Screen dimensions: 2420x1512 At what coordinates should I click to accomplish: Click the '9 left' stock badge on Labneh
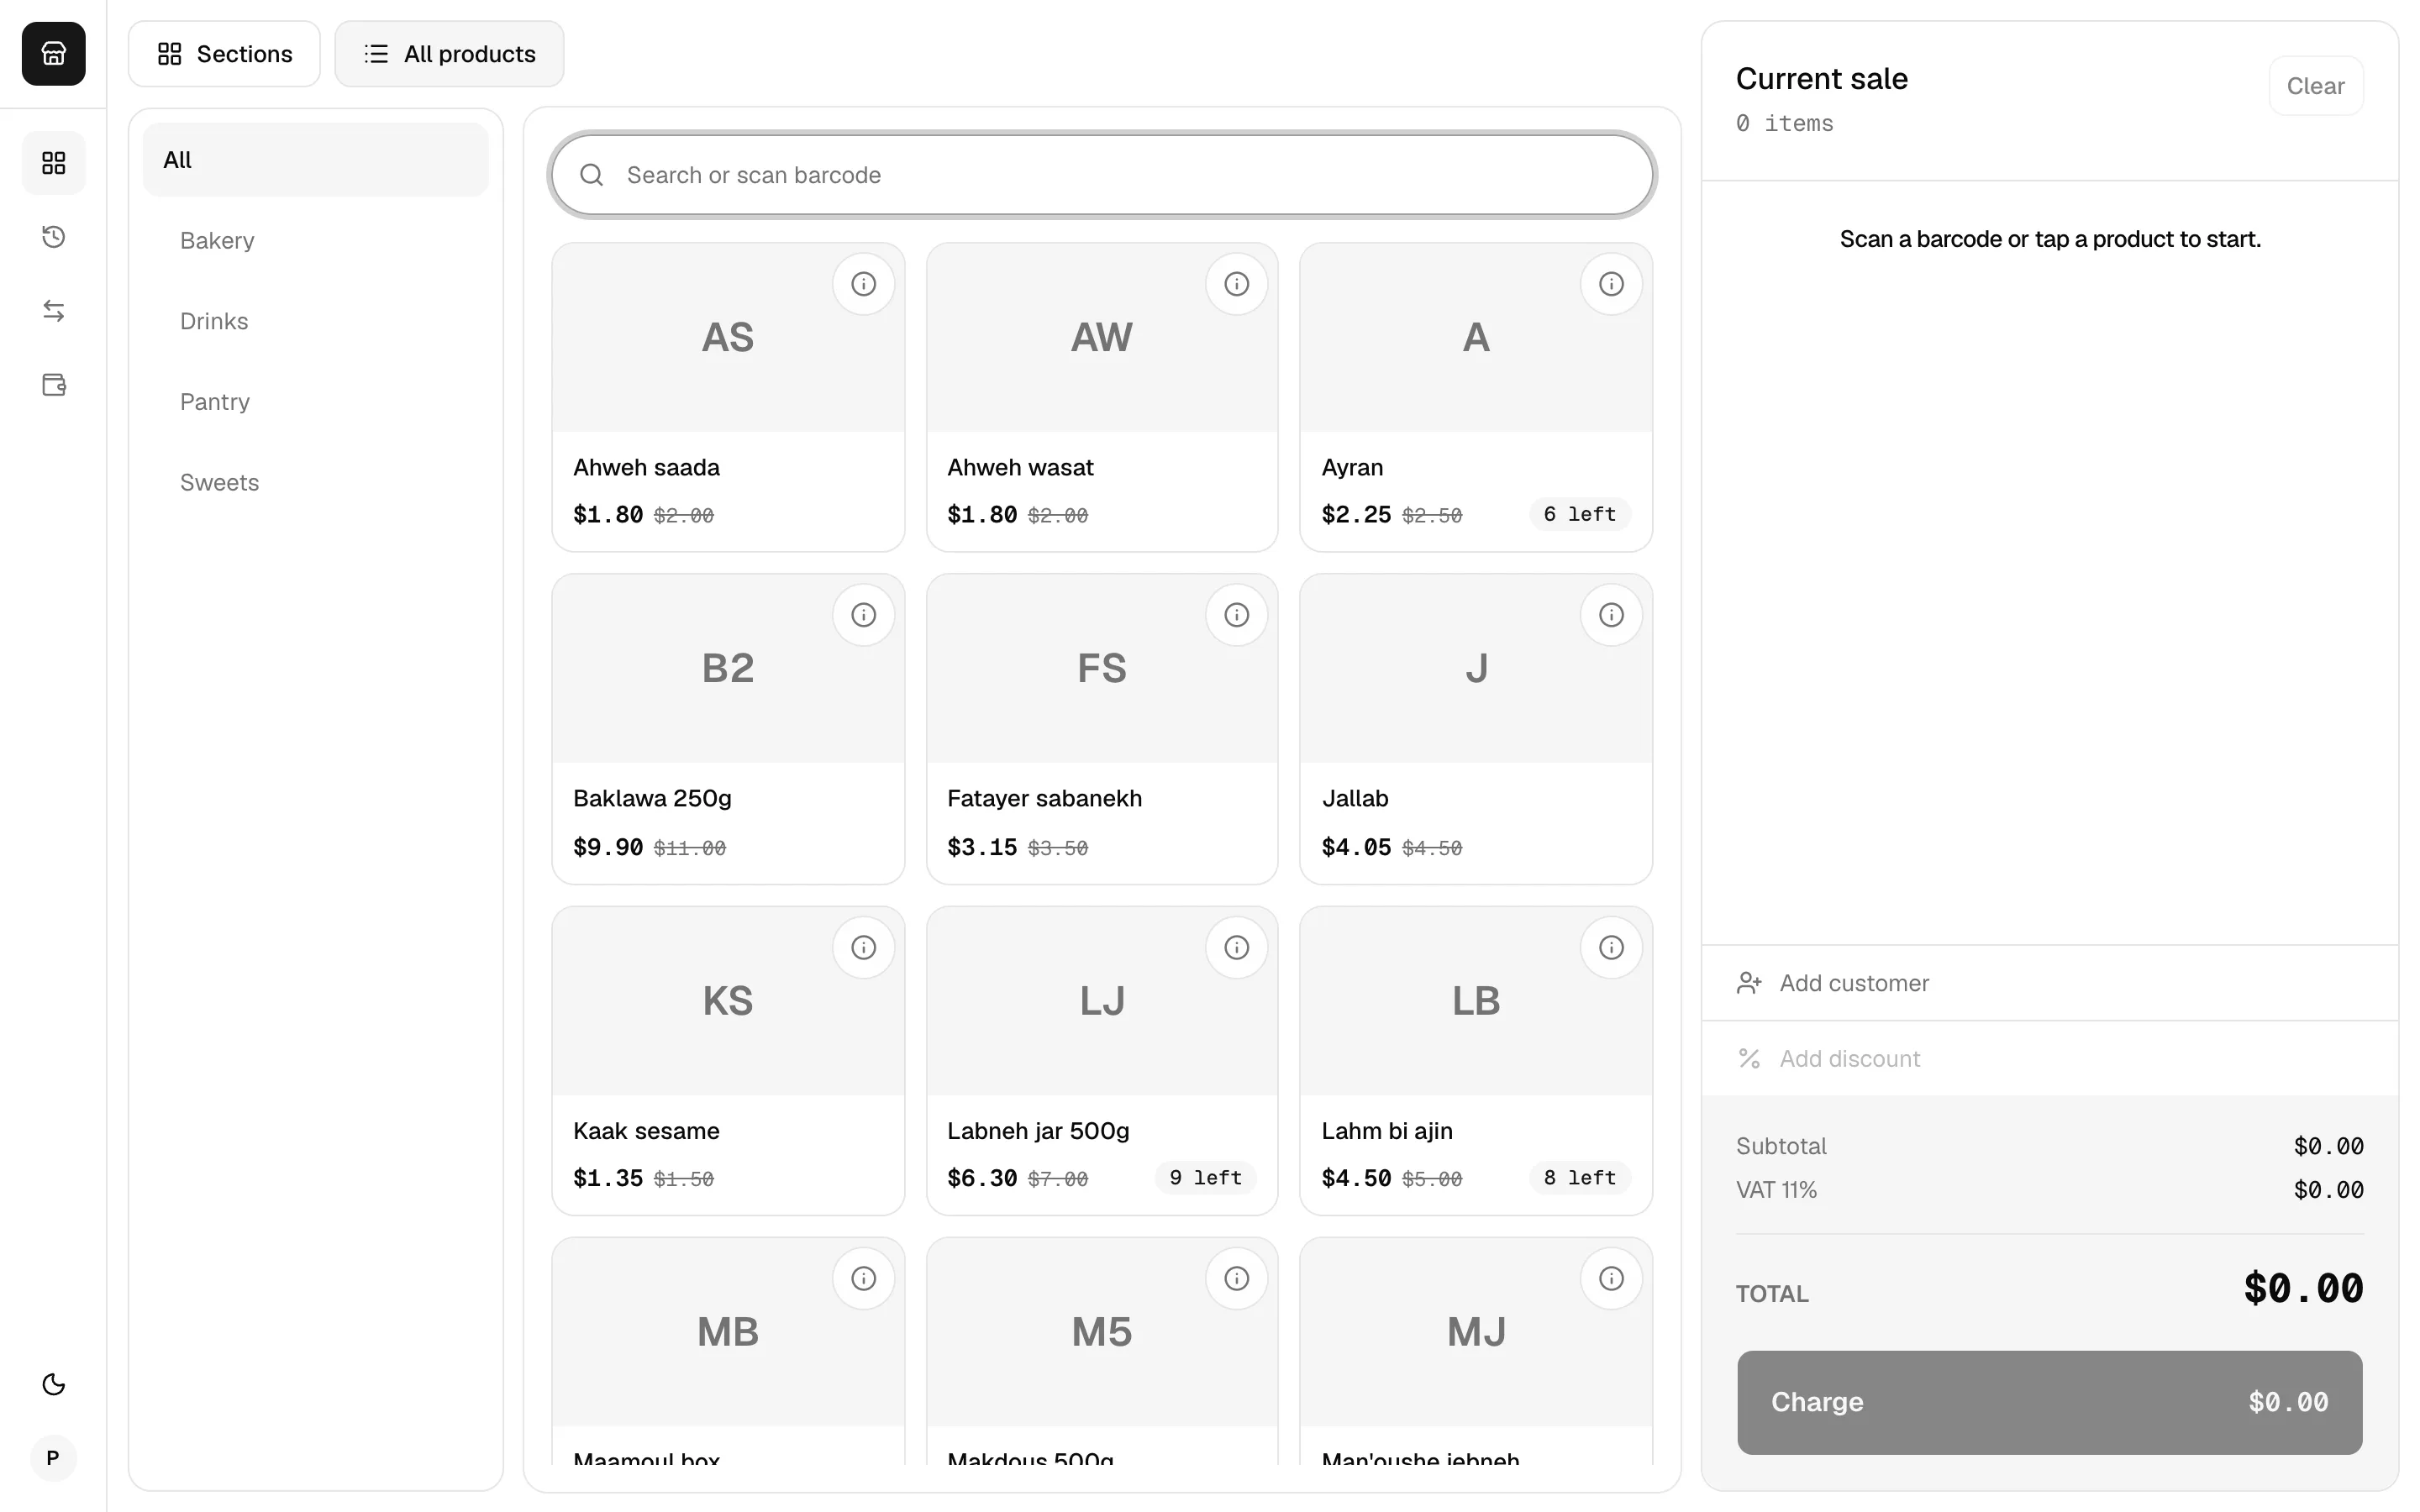1205,1178
